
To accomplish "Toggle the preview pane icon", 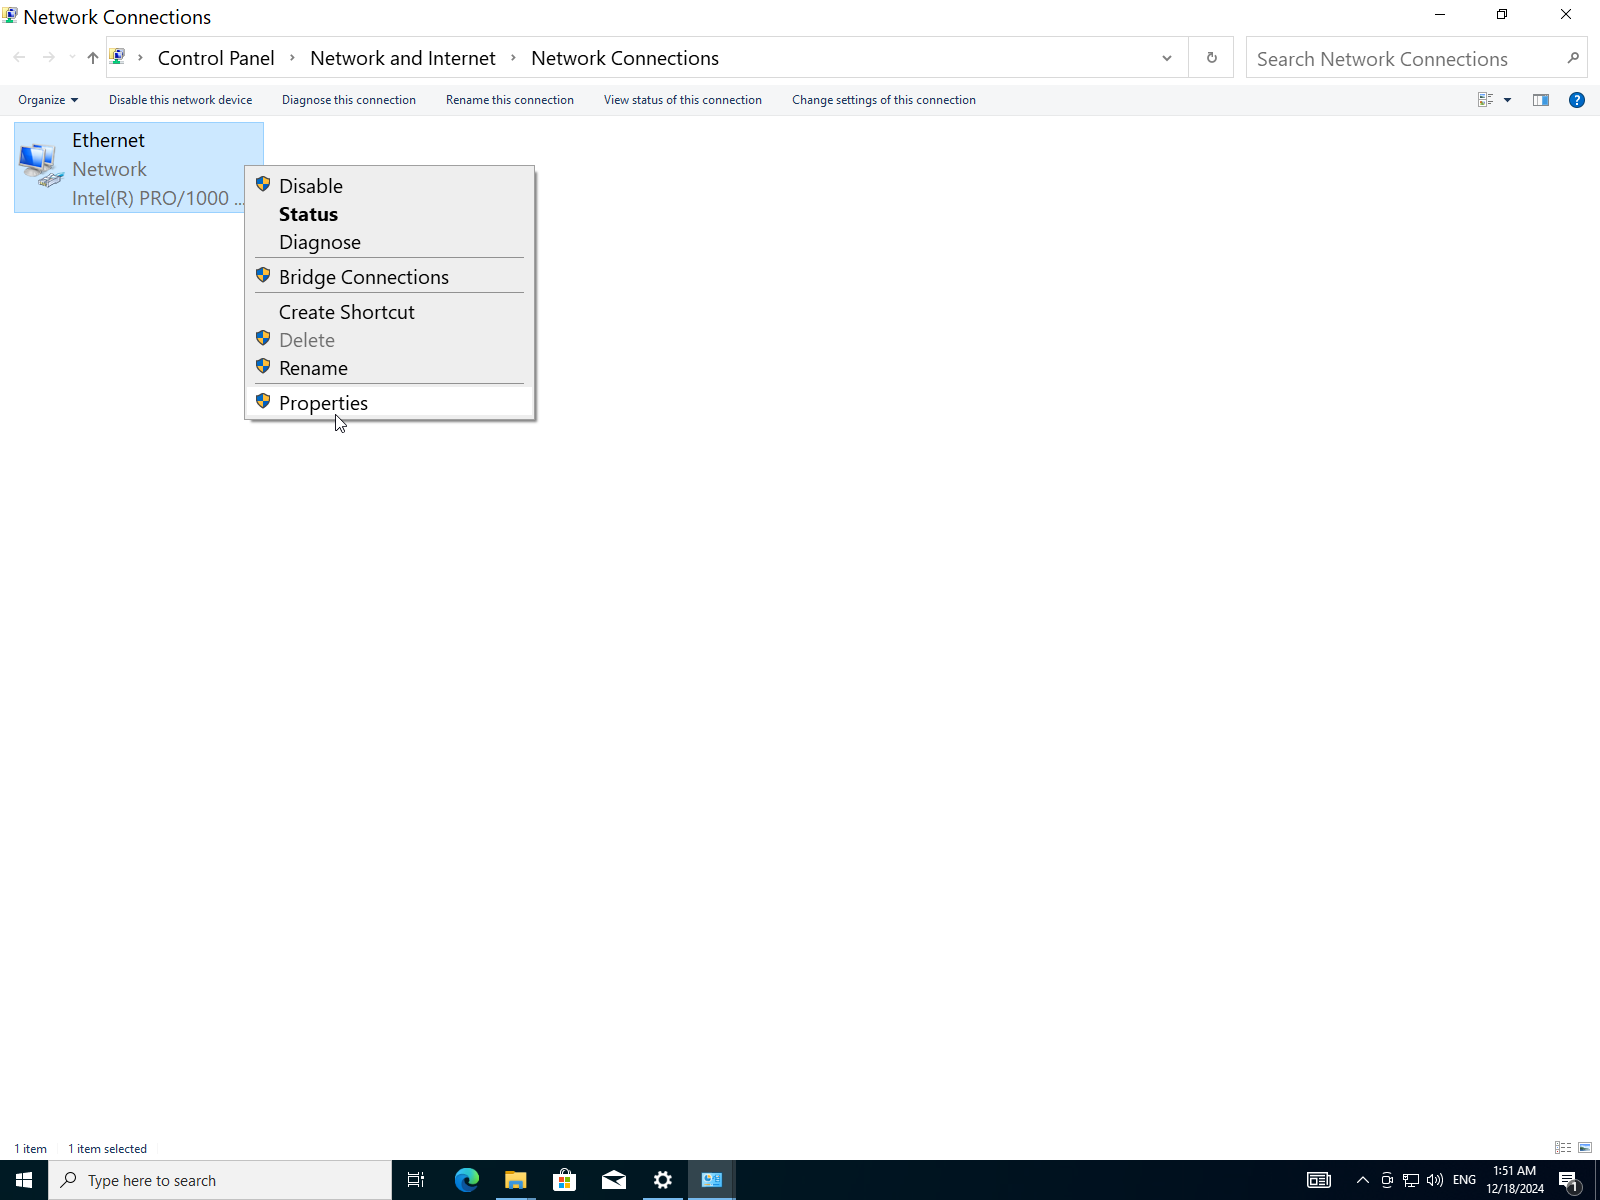I will (1540, 100).
